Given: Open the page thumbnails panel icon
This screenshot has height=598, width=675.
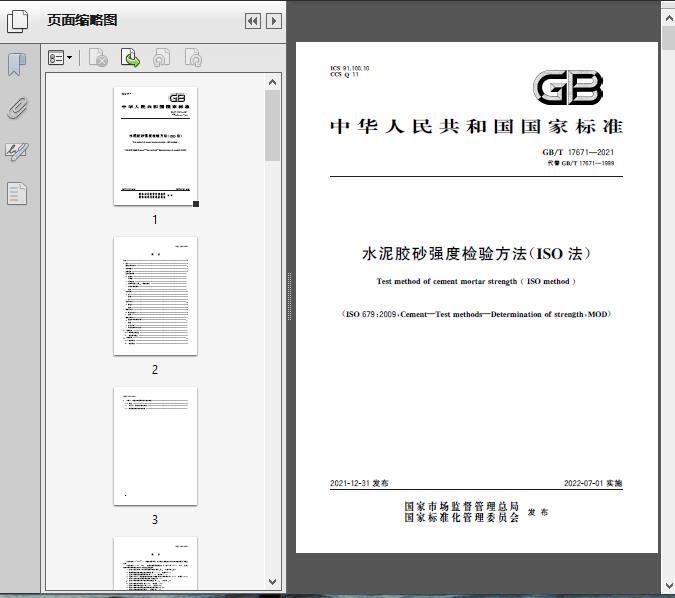Looking at the screenshot, I should pos(18,21).
